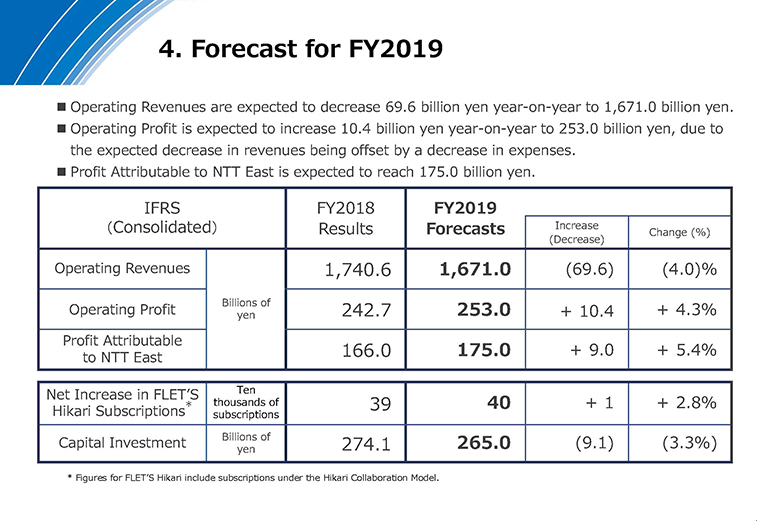Select the 'IFRS (Consolidated)' header cell
770x531 pixels.
162,218
